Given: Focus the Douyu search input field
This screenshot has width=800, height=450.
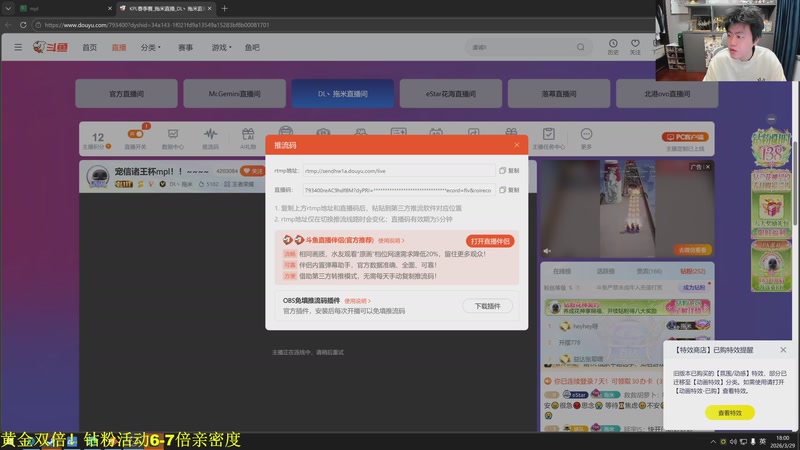Looking at the screenshot, I should tap(520, 47).
